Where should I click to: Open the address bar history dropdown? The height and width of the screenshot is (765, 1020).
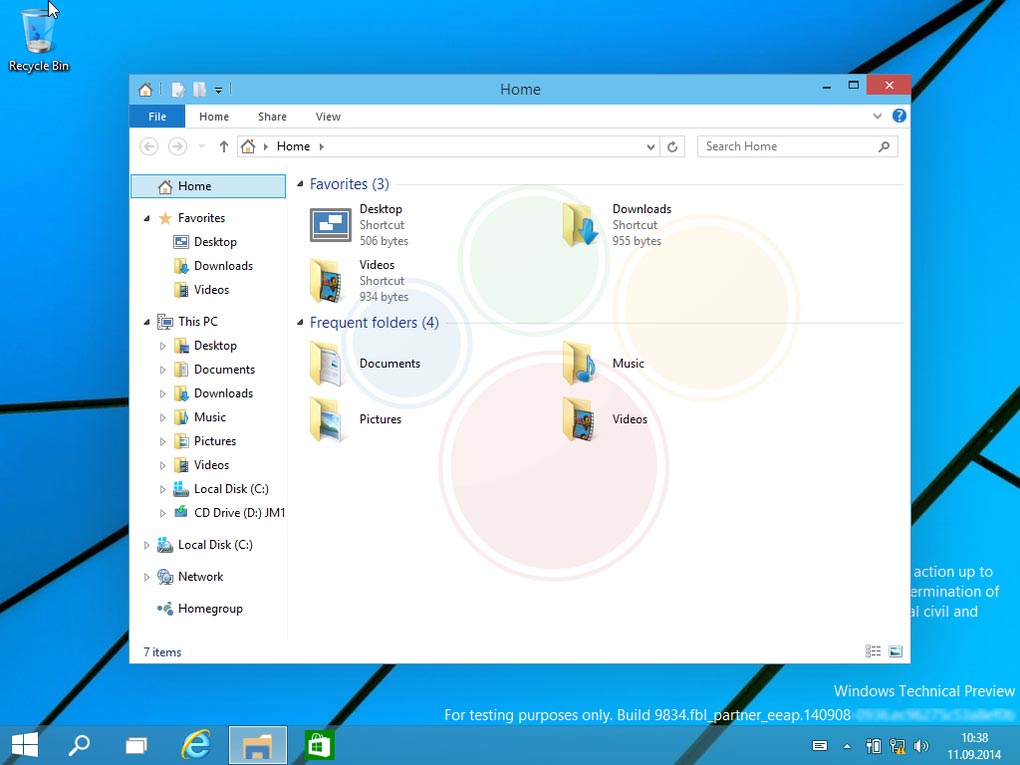[652, 147]
